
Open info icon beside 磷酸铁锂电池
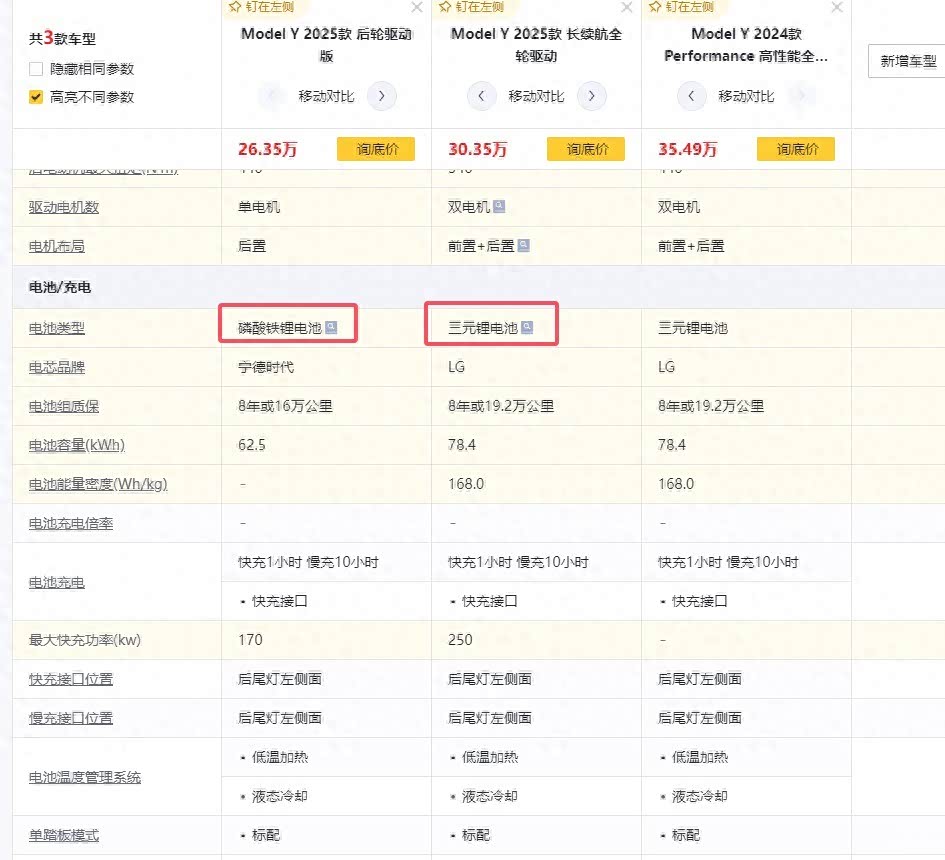[x=331, y=328]
